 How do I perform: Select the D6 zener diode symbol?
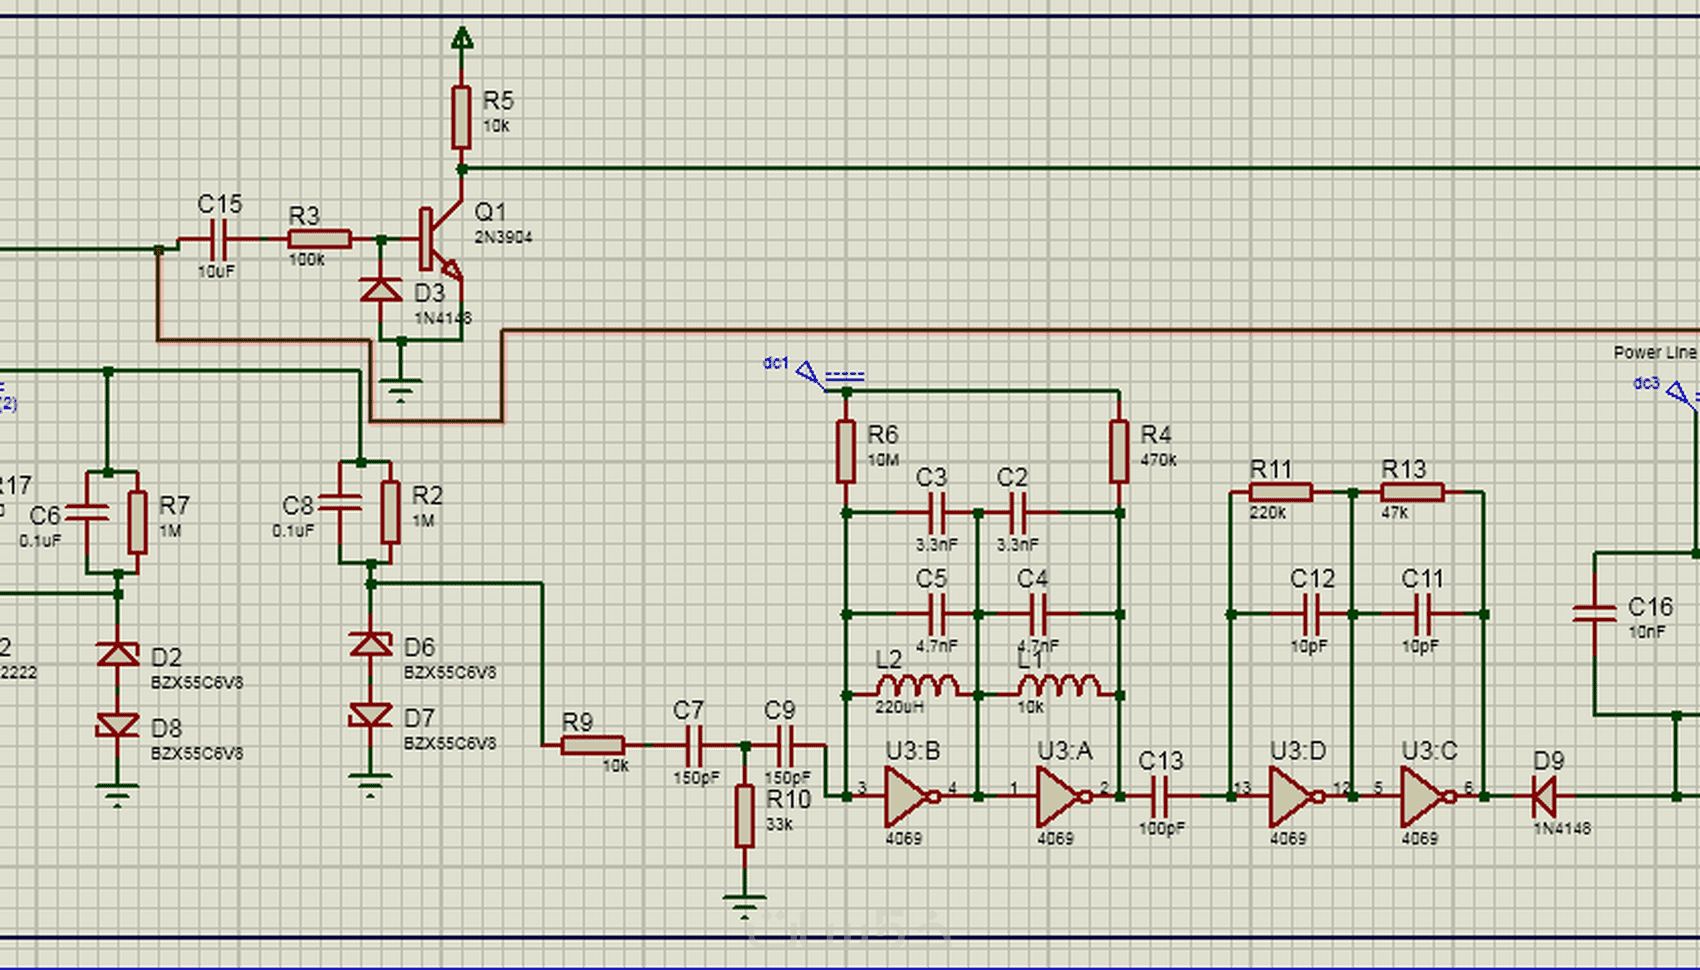tap(371, 644)
